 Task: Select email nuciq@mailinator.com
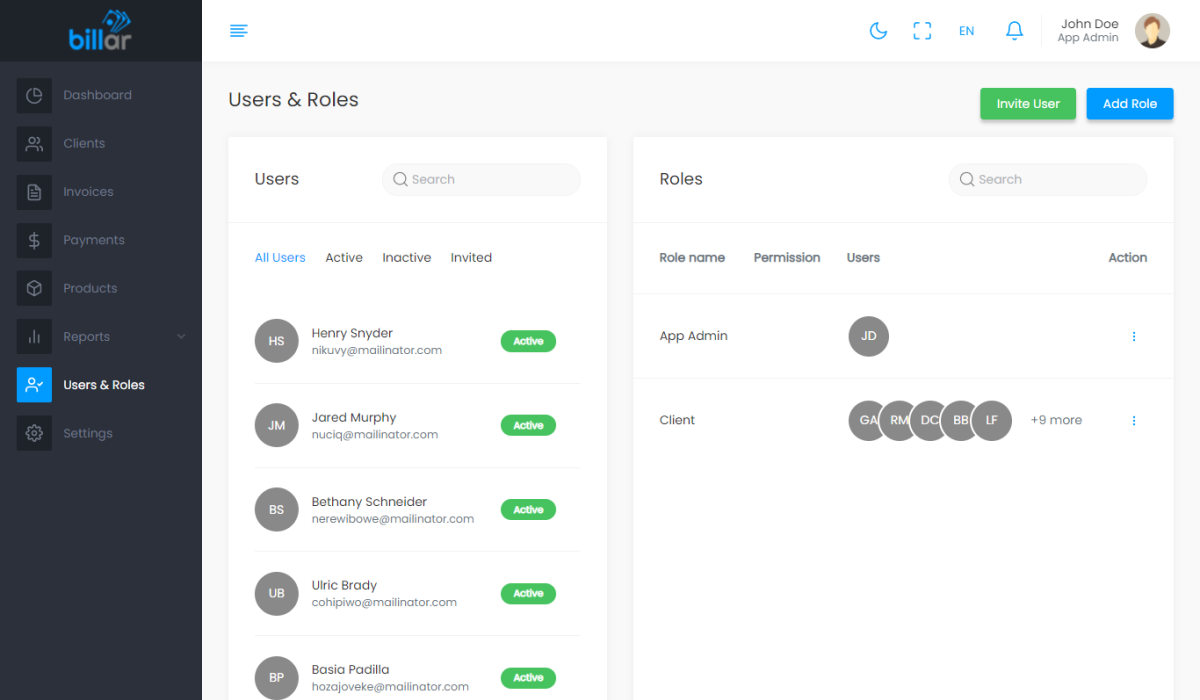click(x=375, y=435)
